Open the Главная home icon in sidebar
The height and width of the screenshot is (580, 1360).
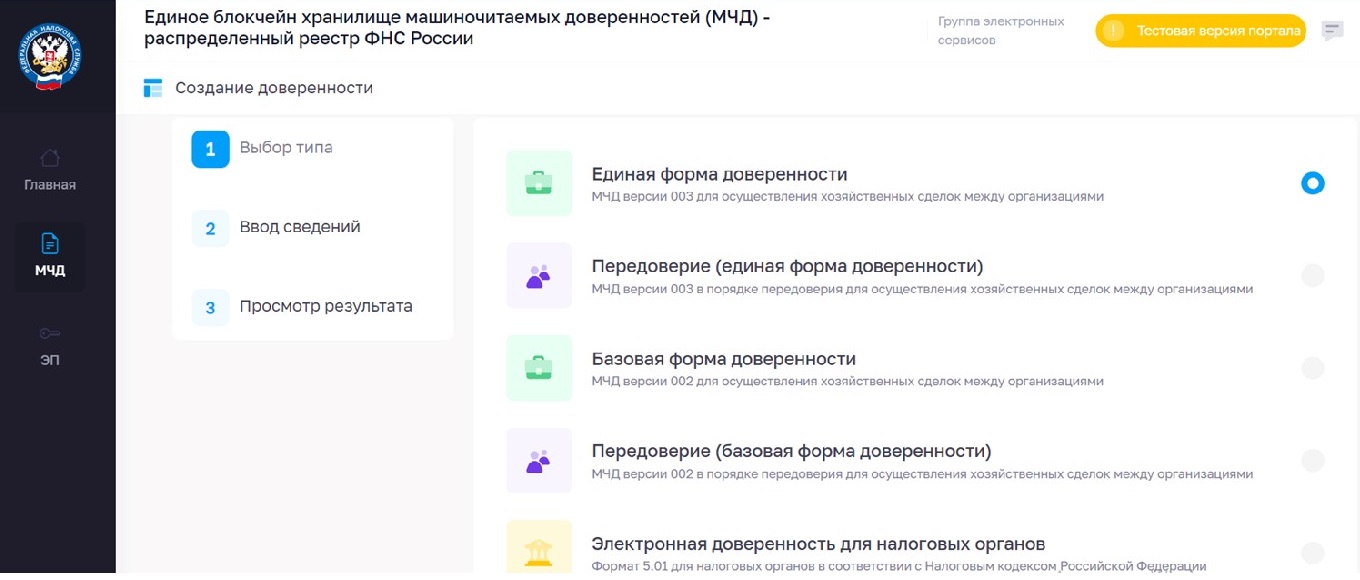click(49, 158)
